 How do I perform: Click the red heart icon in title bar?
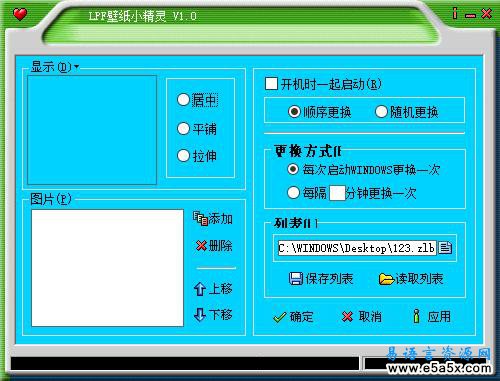coord(20,14)
